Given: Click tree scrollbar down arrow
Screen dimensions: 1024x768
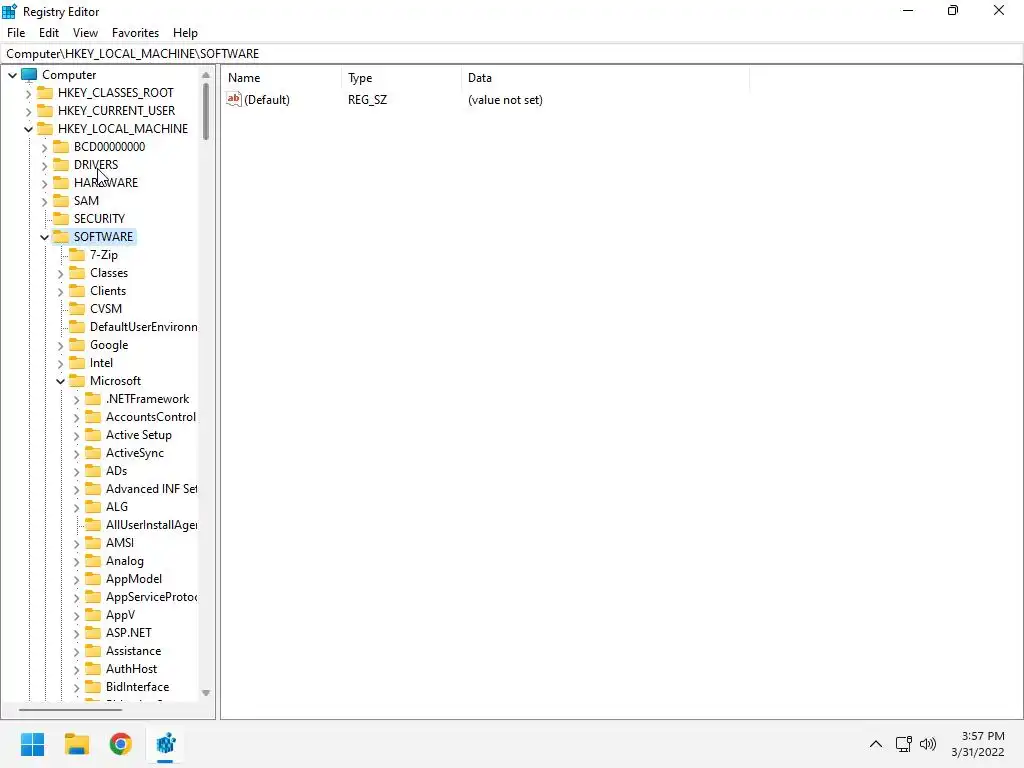Looking at the screenshot, I should pos(206,693).
